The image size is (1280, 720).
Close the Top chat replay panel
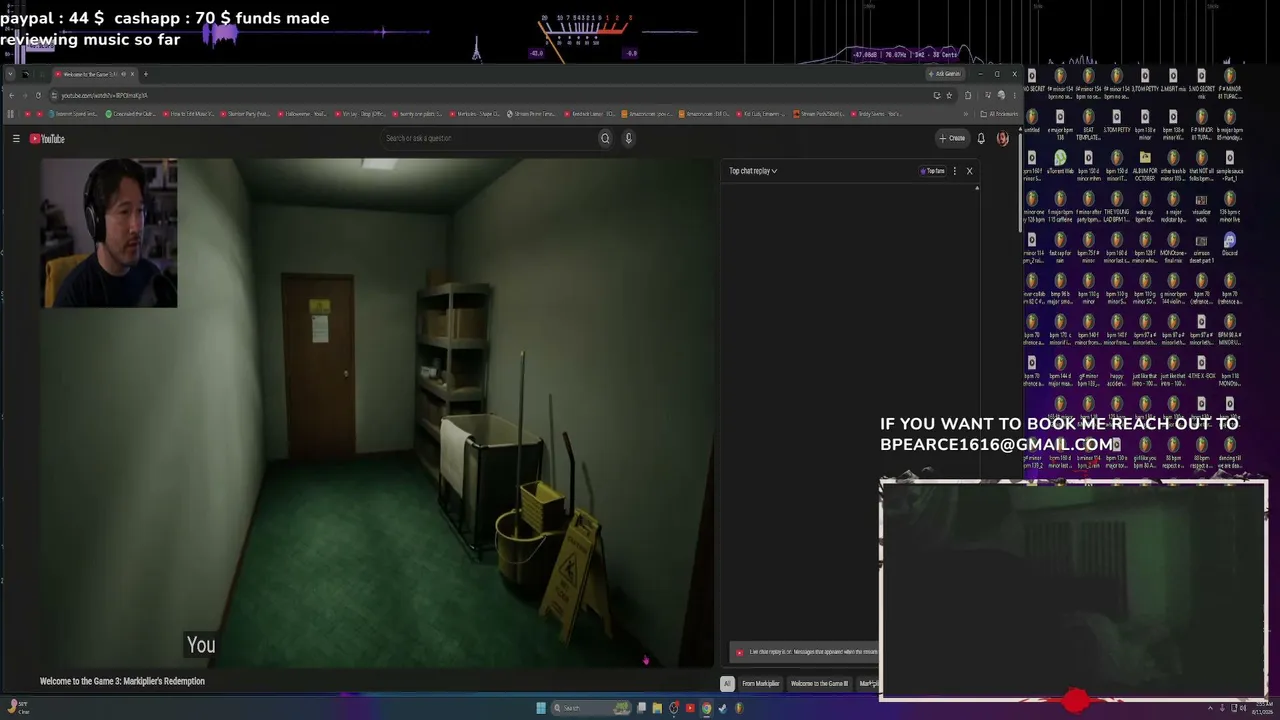969,171
